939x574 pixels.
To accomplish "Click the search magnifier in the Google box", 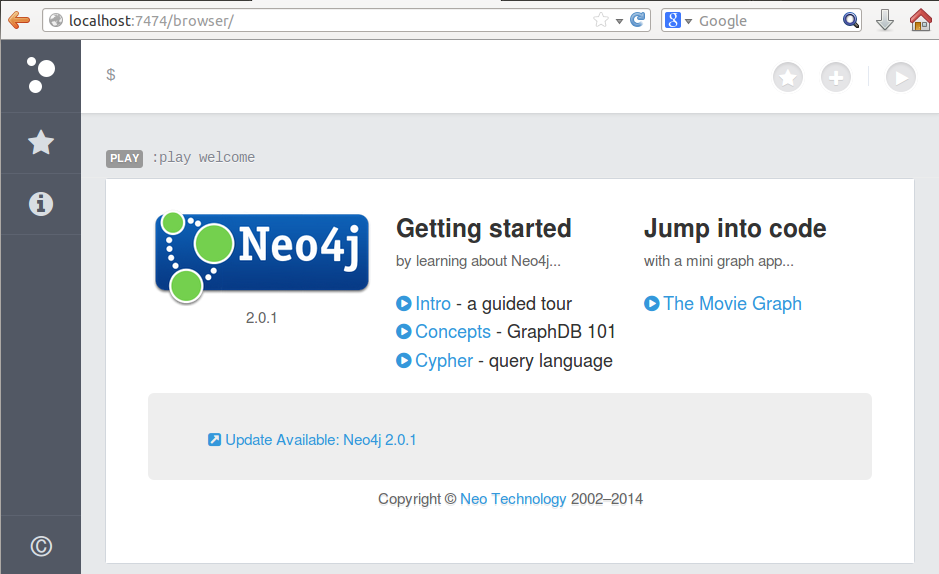I will click(850, 20).
